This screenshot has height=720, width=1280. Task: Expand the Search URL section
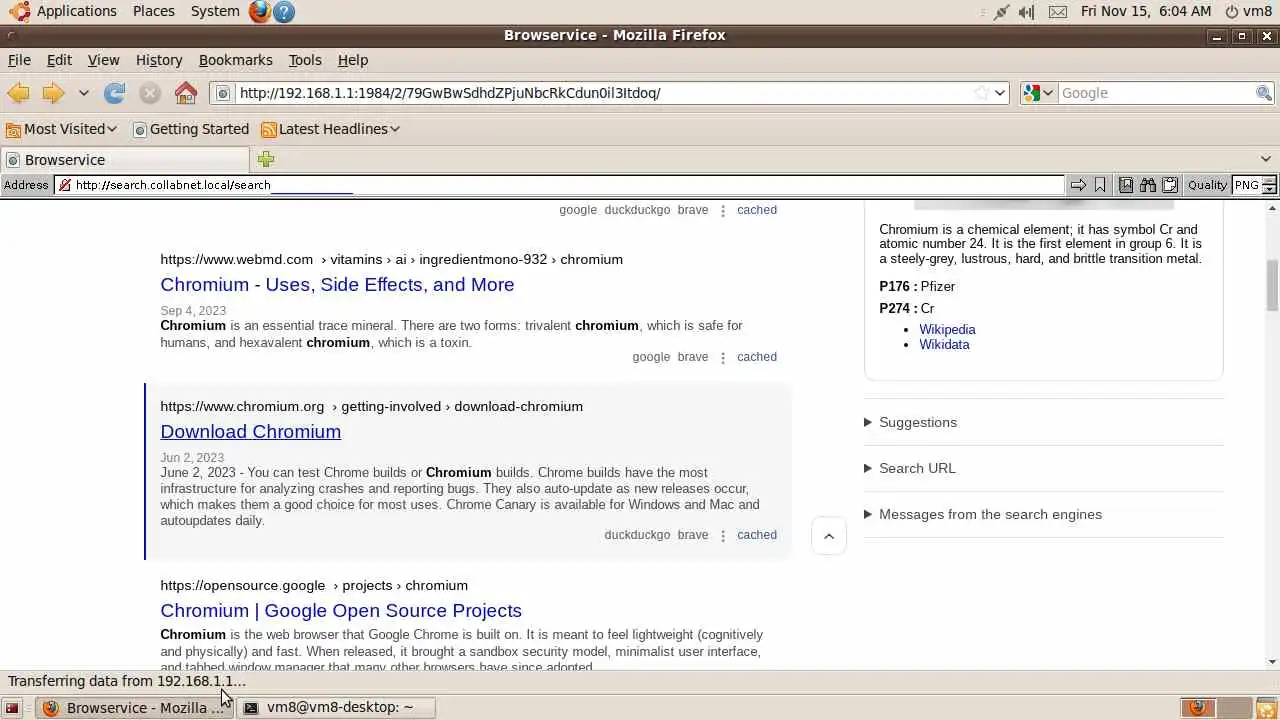coord(909,468)
